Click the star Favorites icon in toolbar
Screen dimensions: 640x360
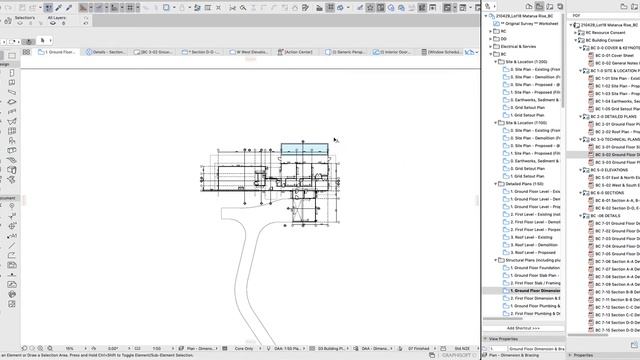pyautogui.click(x=370, y=8)
